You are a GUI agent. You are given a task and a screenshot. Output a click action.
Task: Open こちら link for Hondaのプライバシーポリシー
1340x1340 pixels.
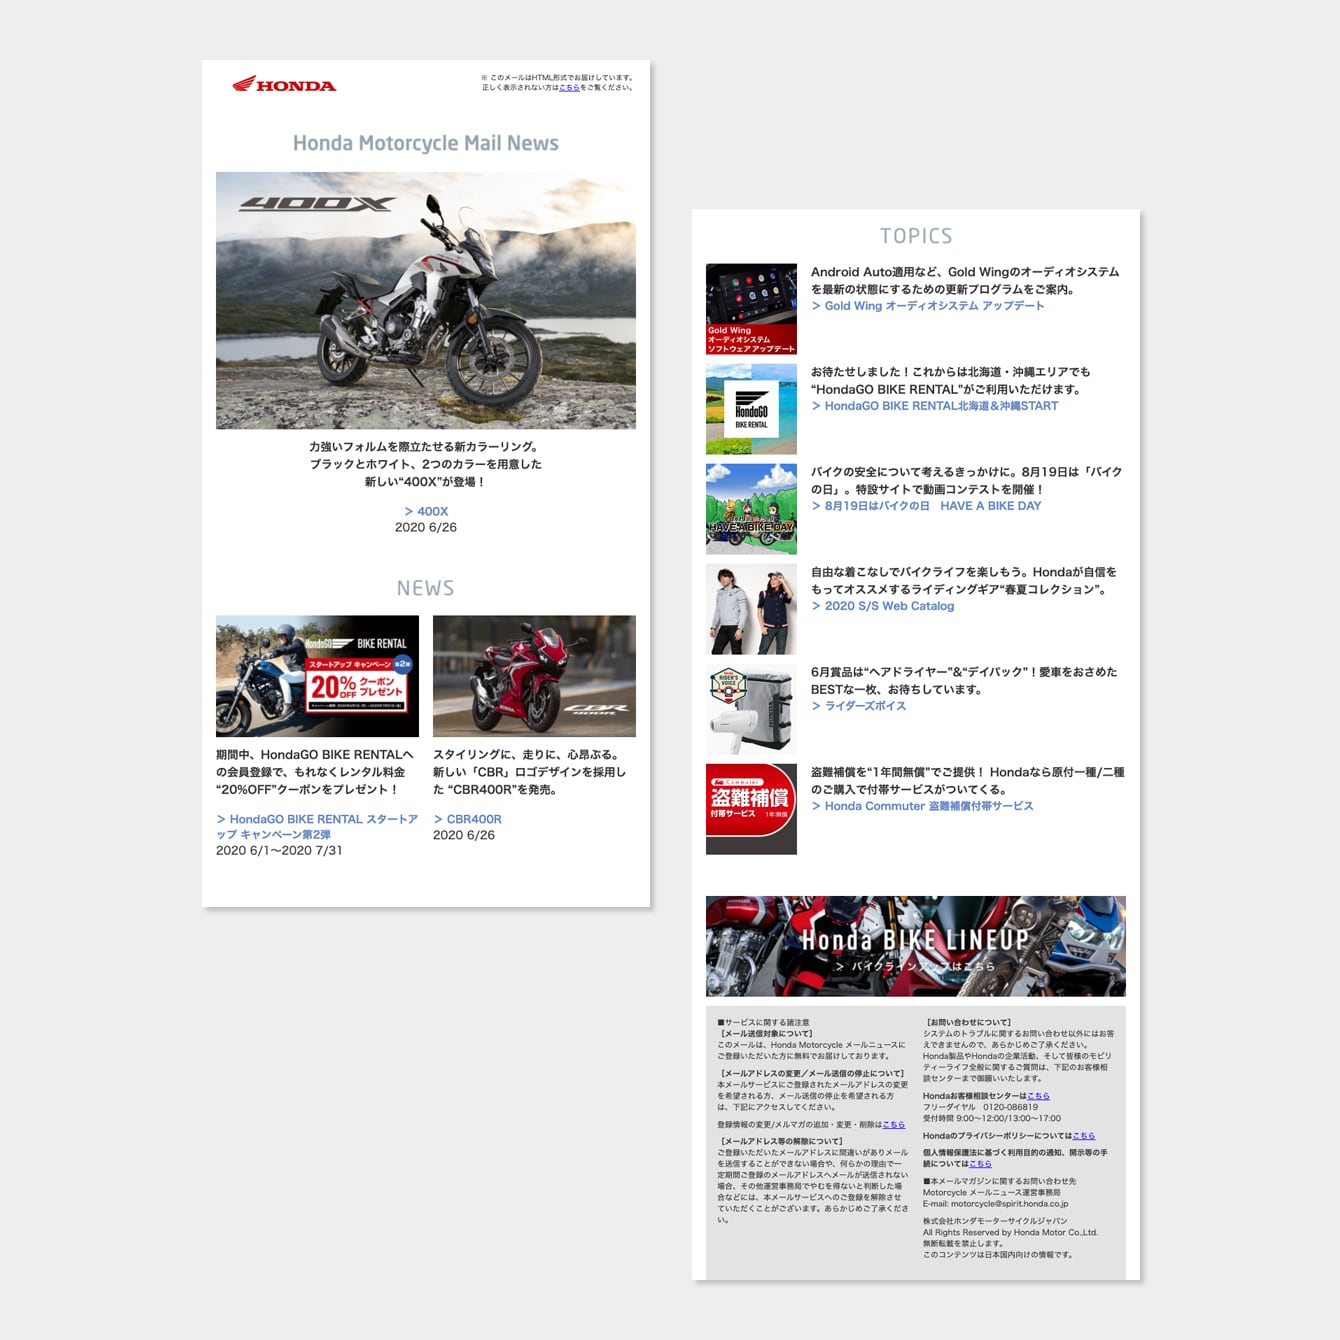1083,1136
